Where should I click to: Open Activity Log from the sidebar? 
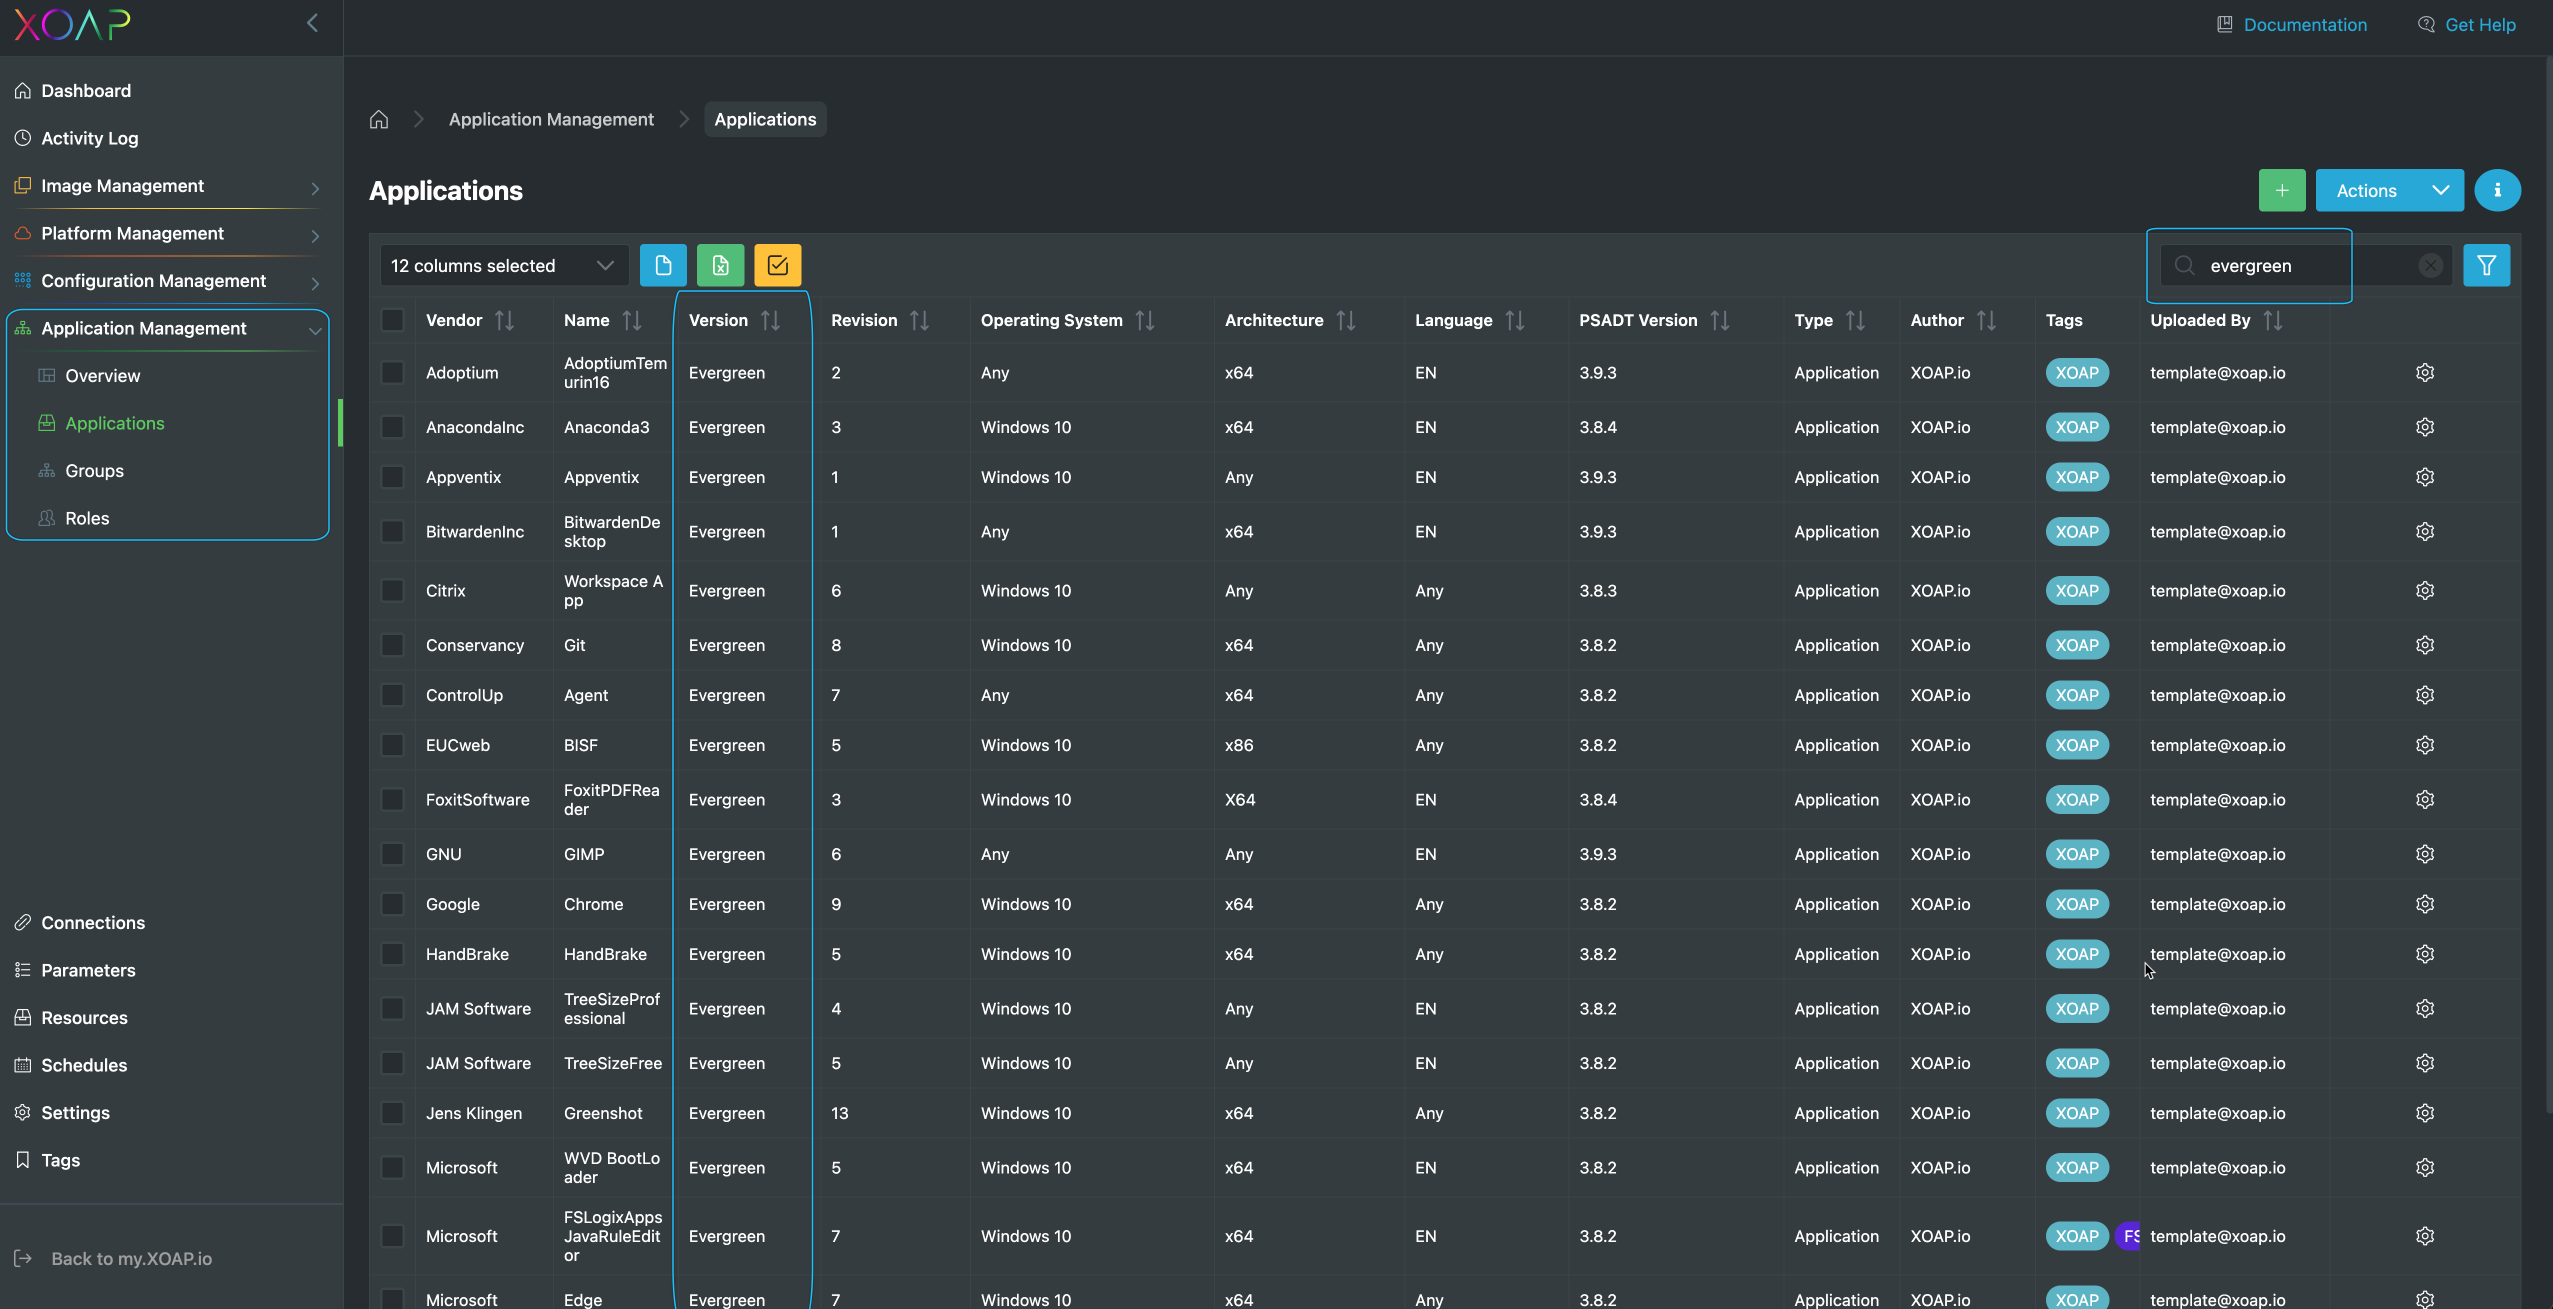coord(89,138)
